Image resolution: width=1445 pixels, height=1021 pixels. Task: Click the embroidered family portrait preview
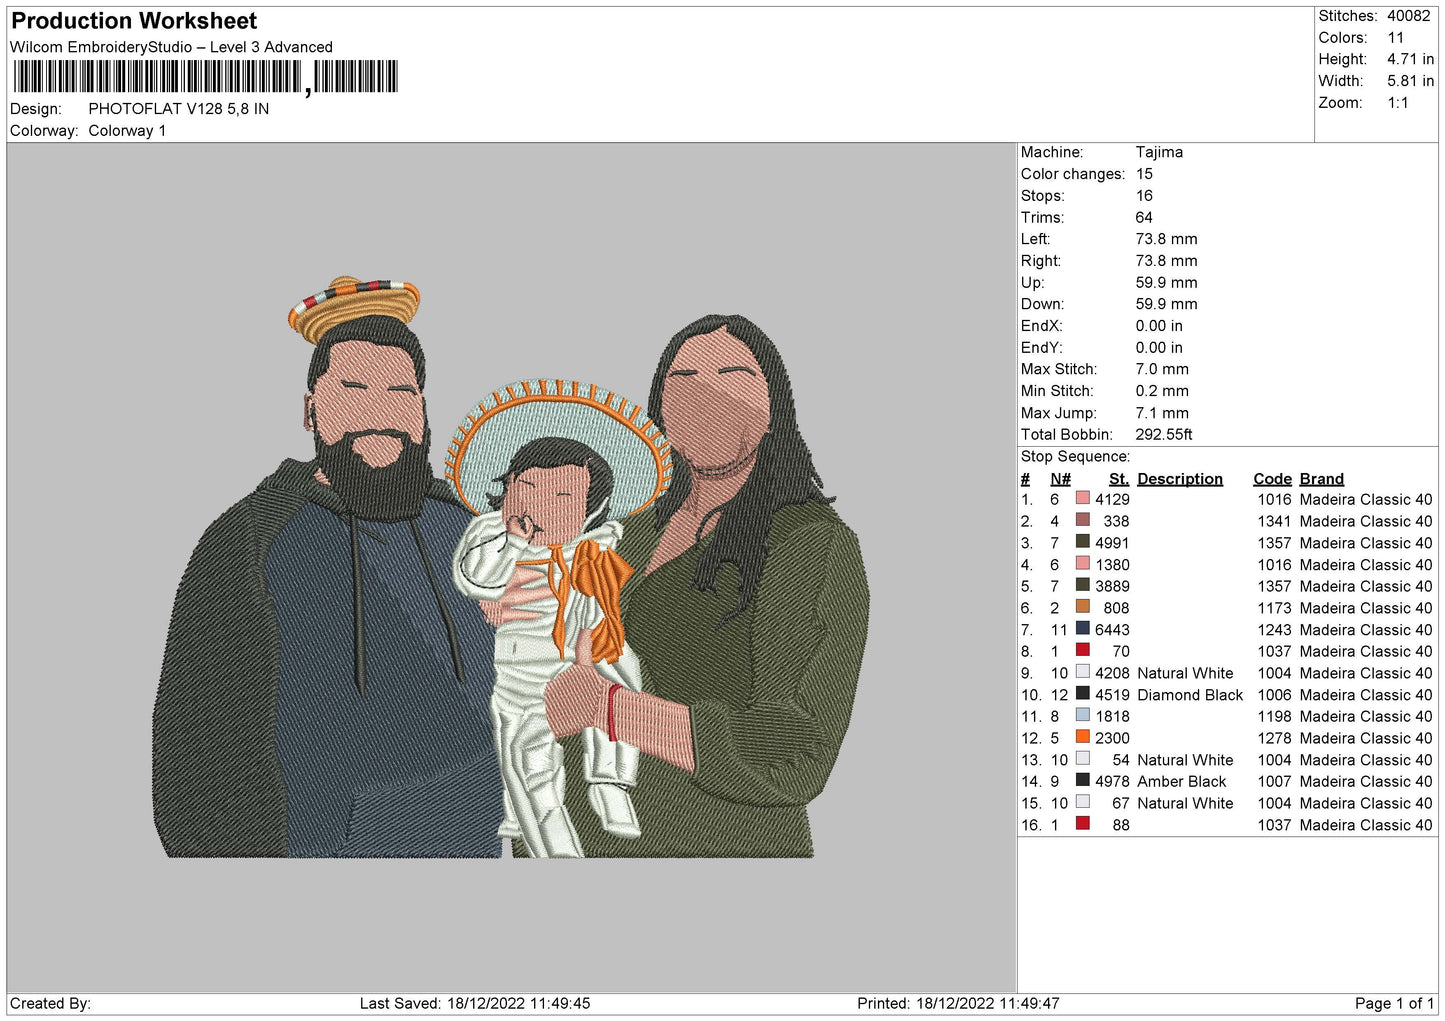[x=511, y=567]
